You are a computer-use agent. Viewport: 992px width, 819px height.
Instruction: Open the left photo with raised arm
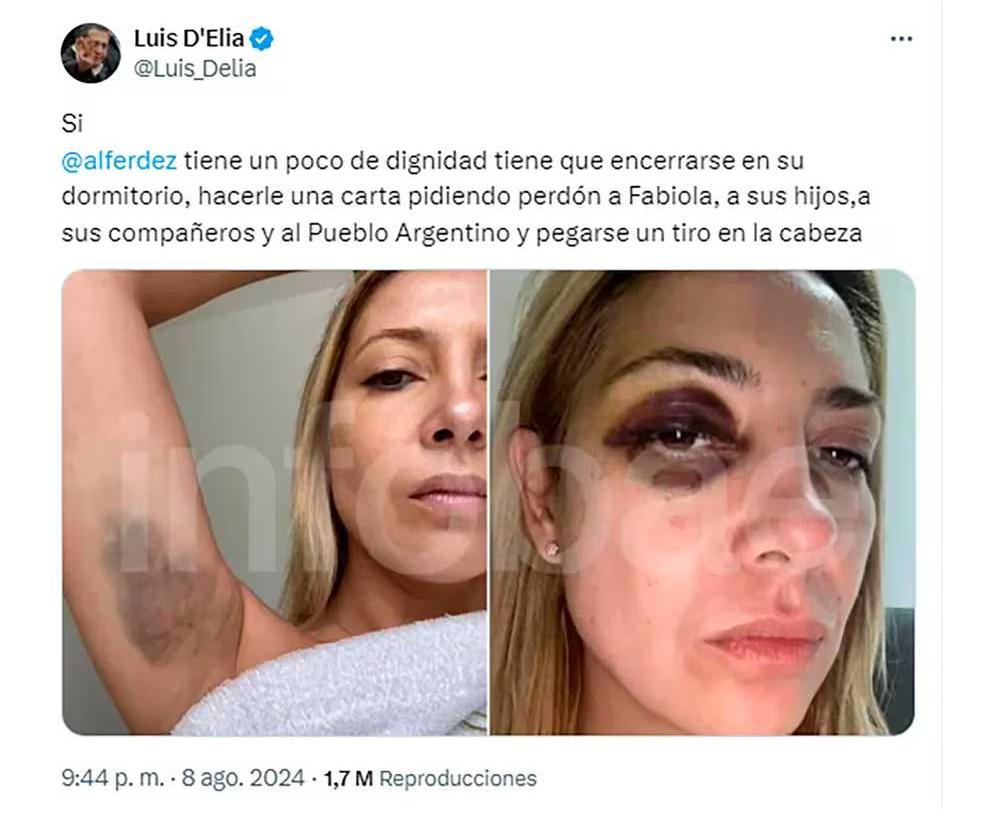tap(274, 502)
